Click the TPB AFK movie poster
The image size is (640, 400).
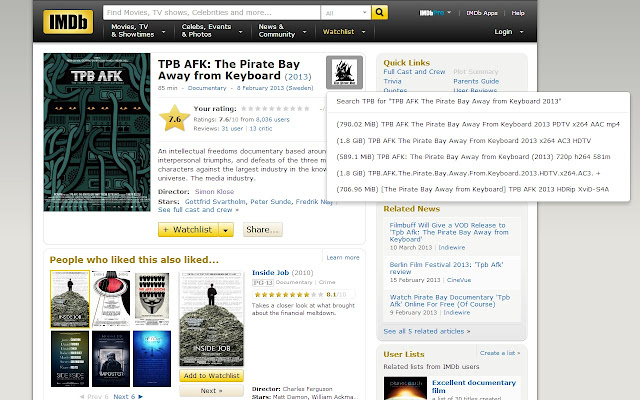[x=97, y=132]
